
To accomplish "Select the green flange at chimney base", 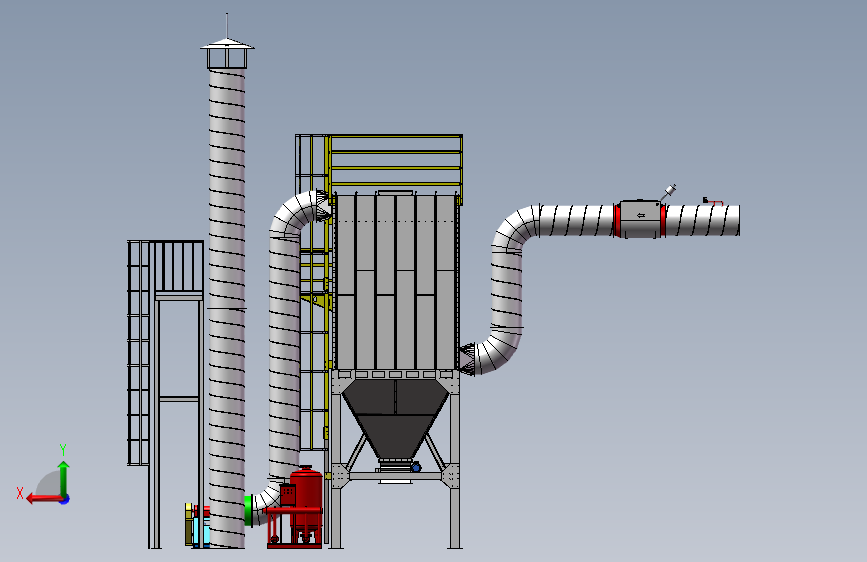I will coord(248,509).
